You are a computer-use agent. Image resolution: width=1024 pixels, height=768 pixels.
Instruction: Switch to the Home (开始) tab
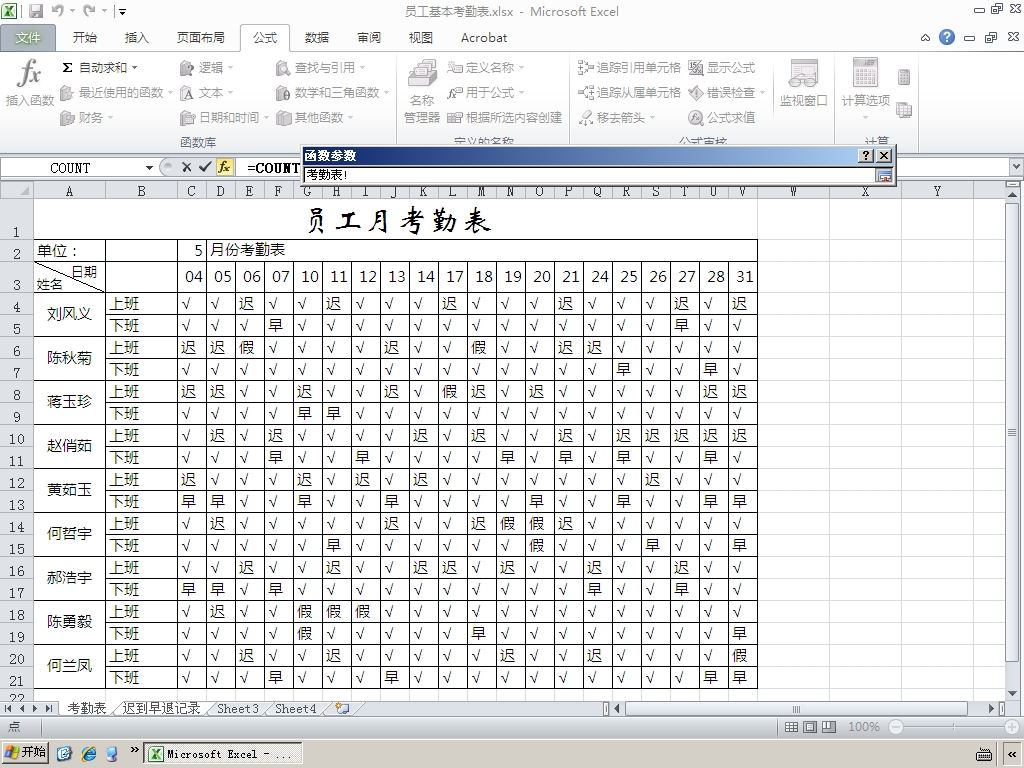pyautogui.click(x=84, y=38)
